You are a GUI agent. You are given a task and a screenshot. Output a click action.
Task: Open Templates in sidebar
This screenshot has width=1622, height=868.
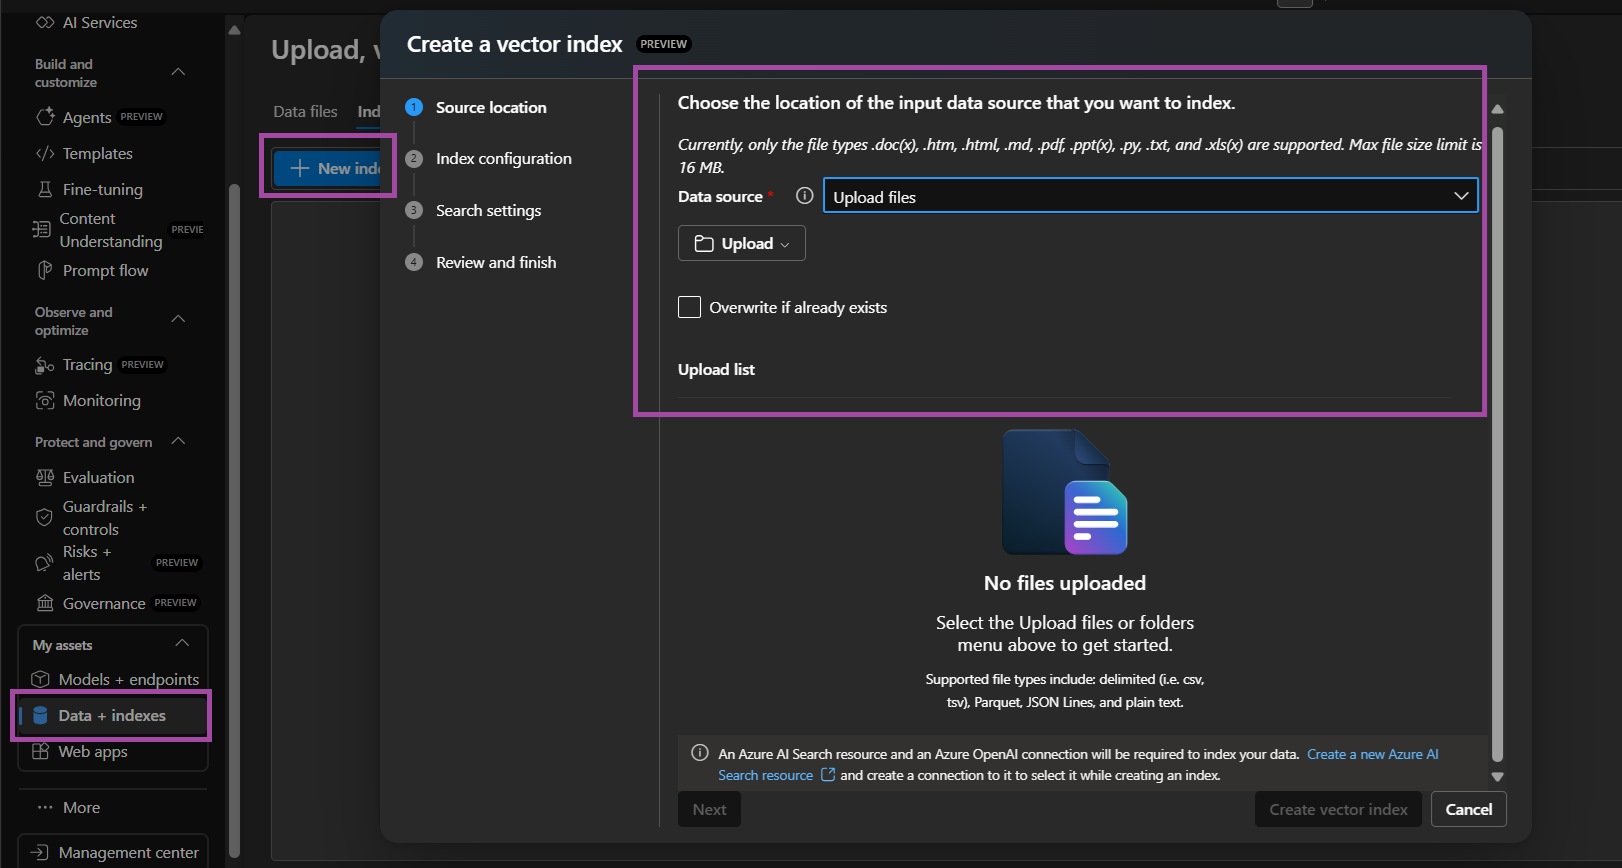click(97, 153)
